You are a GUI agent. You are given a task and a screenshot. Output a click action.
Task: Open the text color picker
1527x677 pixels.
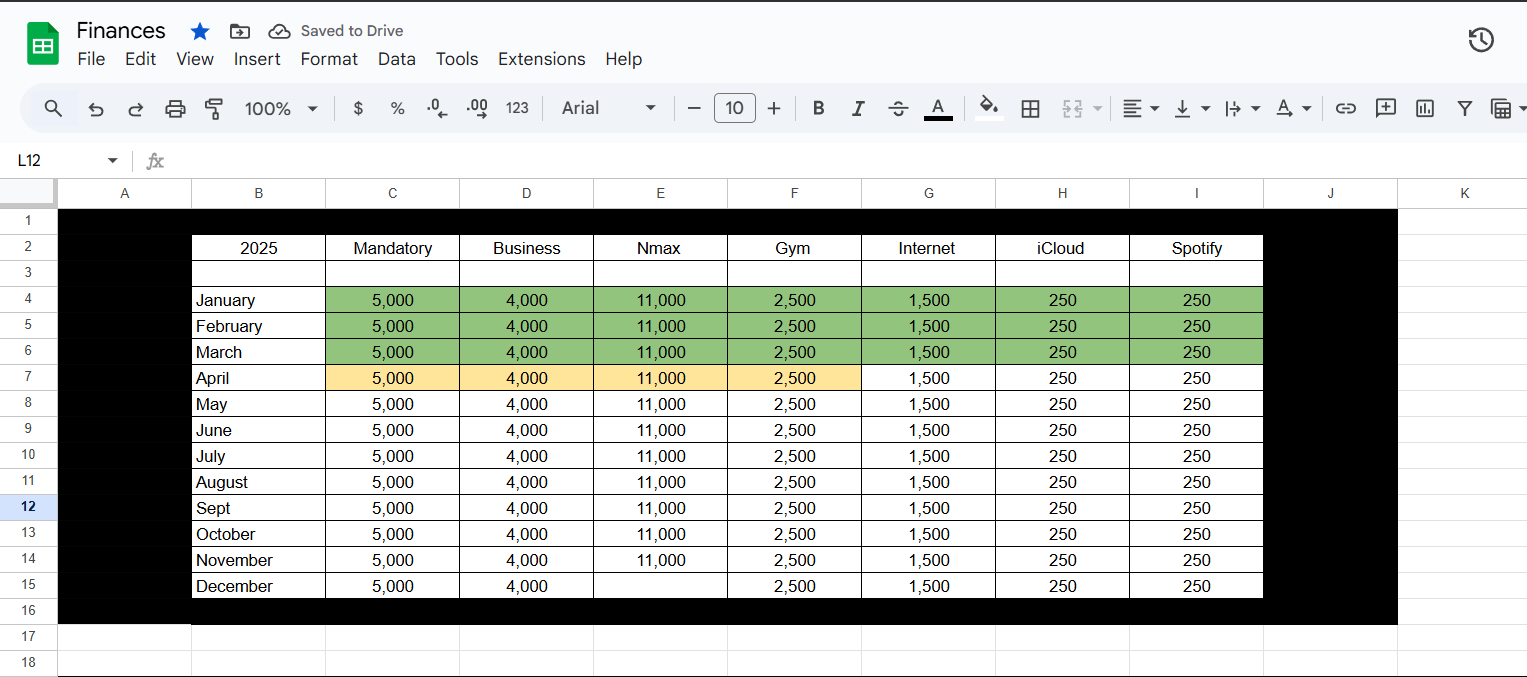coord(937,108)
